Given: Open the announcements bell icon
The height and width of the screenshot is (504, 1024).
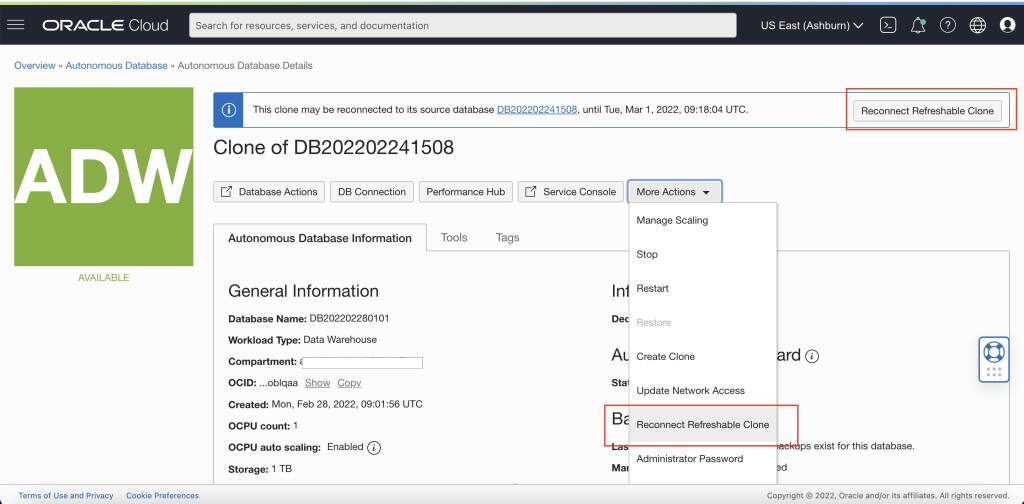Looking at the screenshot, I should click(918, 25).
